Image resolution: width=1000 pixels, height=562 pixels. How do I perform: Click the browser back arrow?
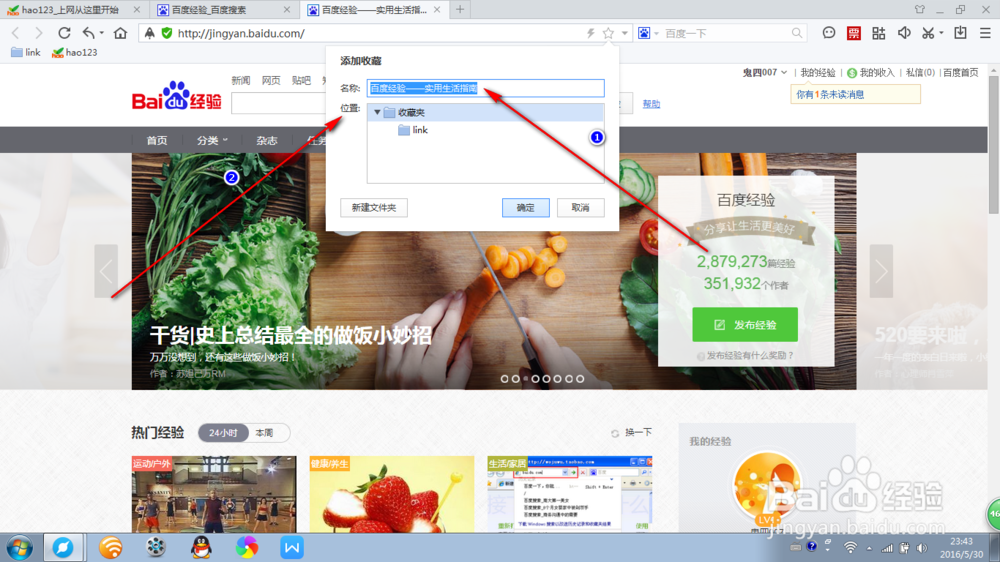[x=15, y=33]
